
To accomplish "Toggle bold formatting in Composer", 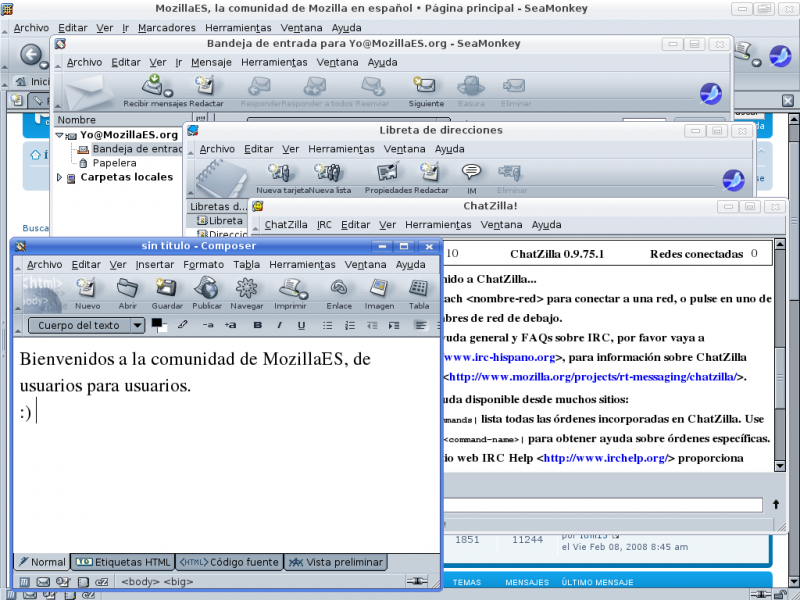I will pyautogui.click(x=258, y=325).
